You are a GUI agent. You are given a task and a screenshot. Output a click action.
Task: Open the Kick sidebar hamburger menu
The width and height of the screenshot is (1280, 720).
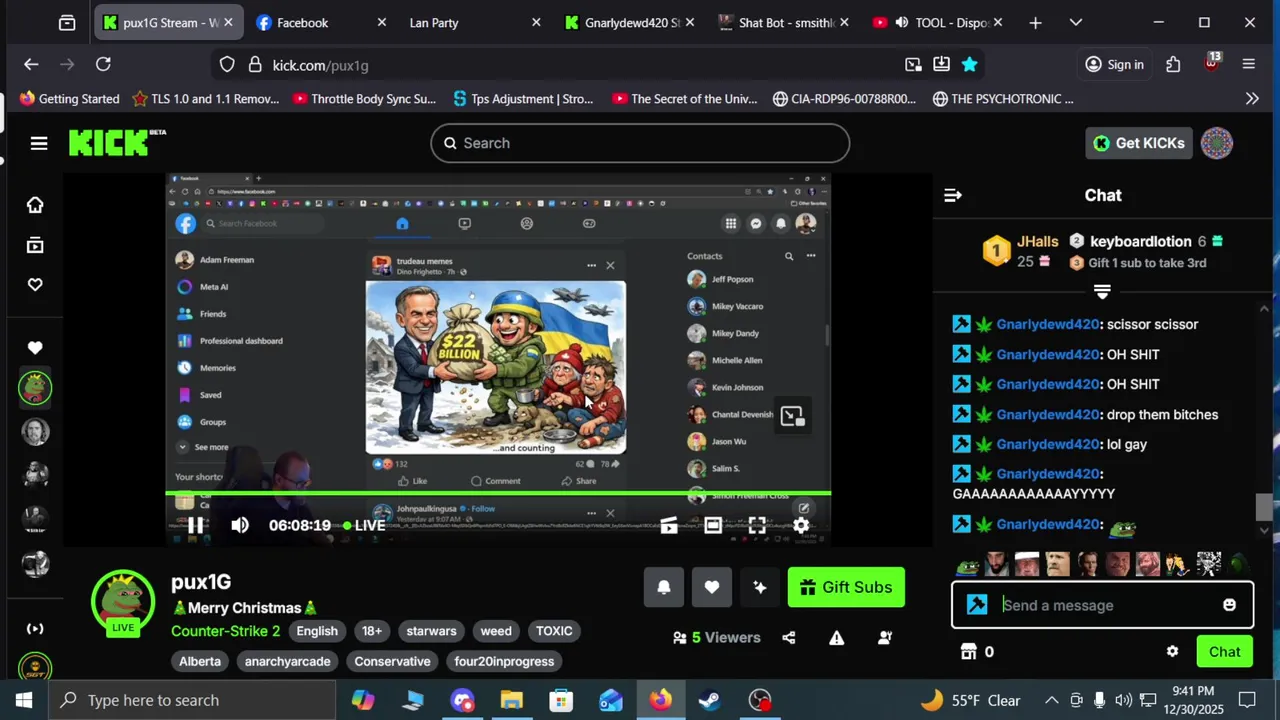tap(39, 143)
